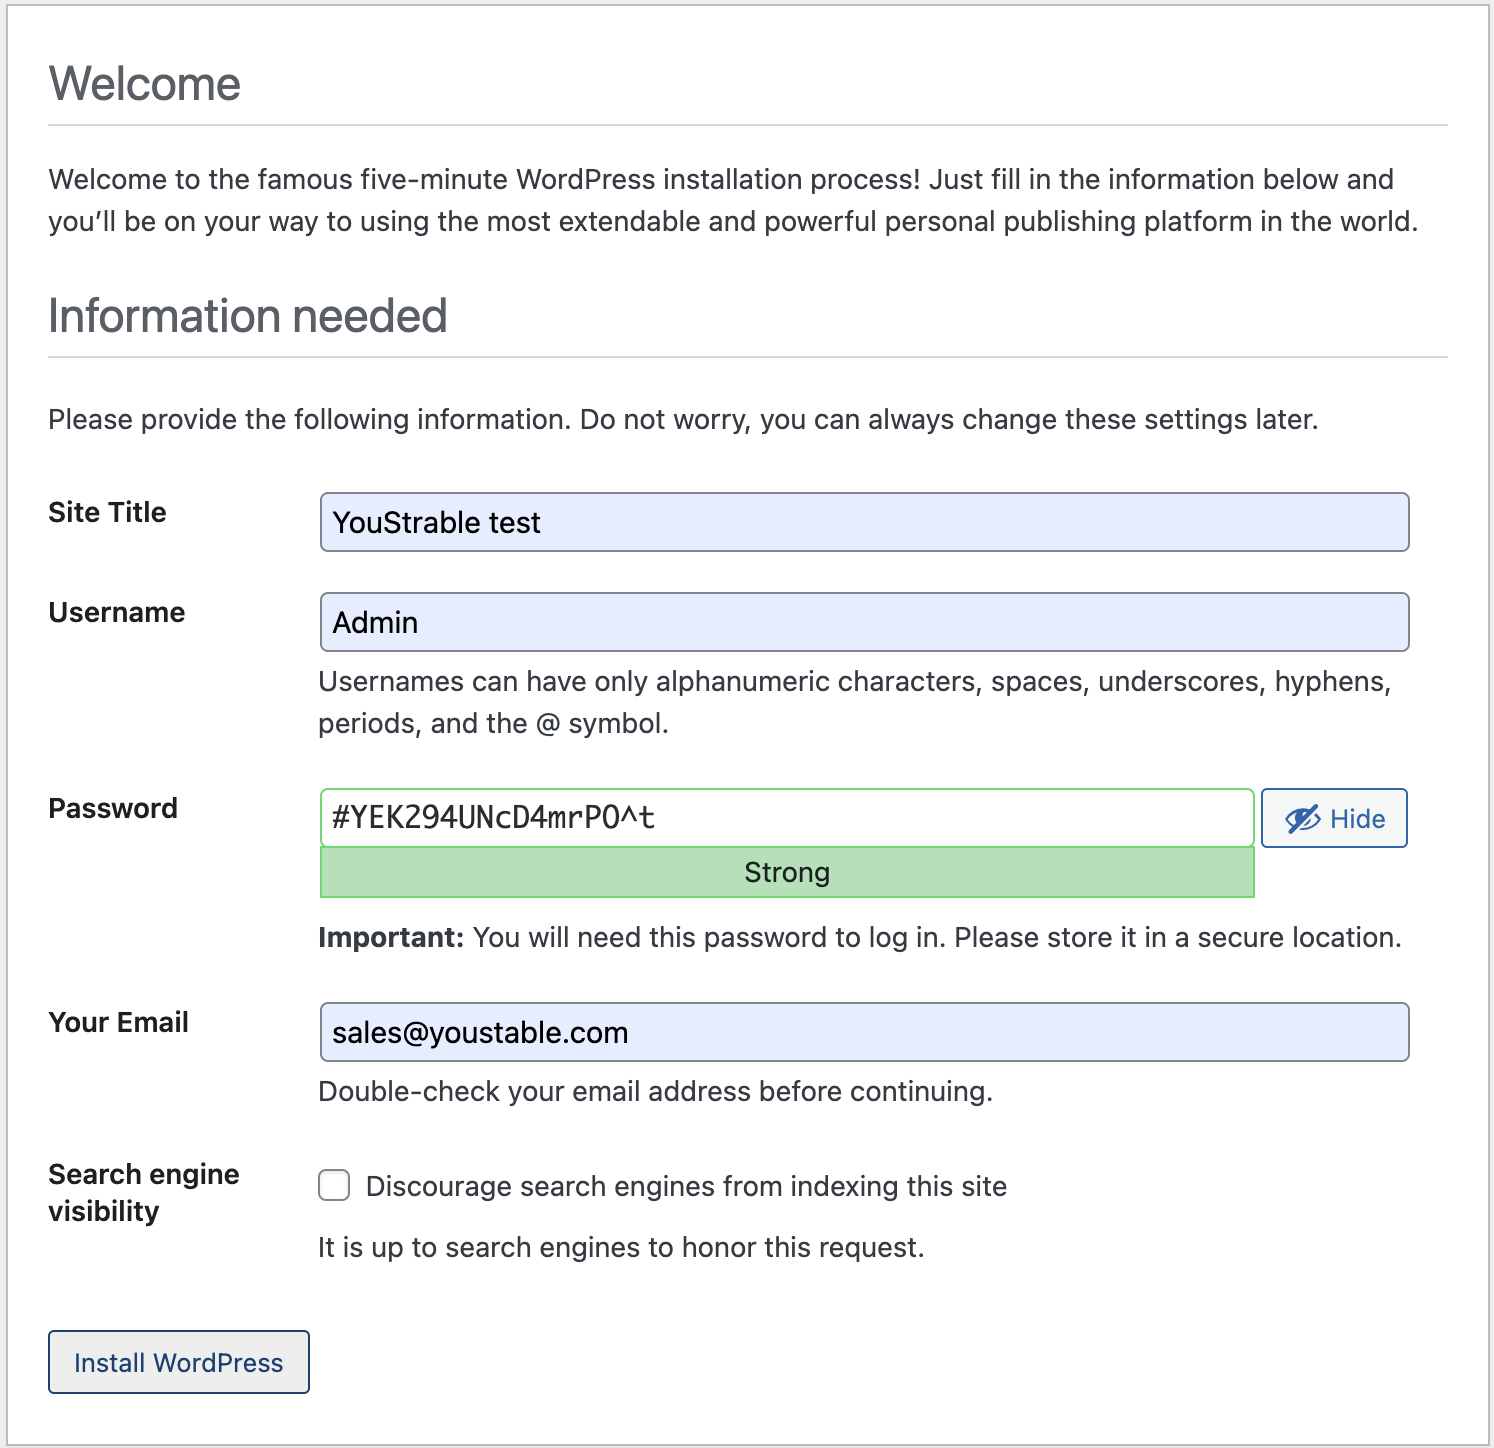Screen dimensions: 1494x1448
Task: Click the Site Title label
Action: pos(107,512)
